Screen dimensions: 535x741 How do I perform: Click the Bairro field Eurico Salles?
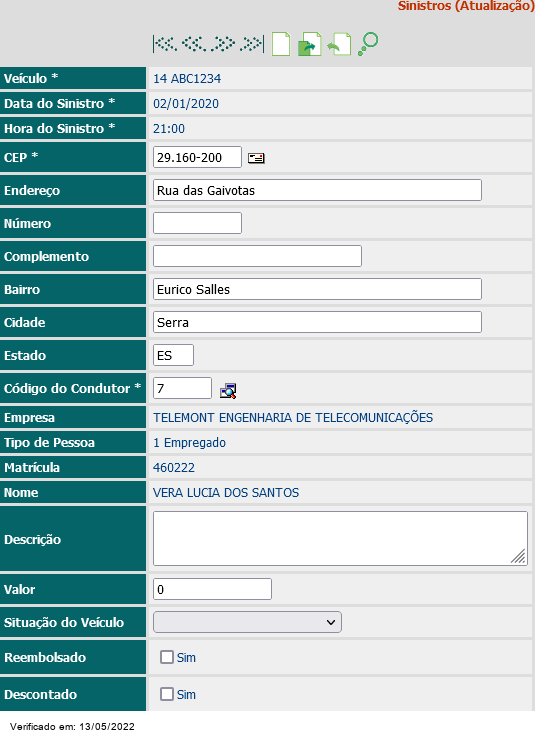tap(317, 289)
